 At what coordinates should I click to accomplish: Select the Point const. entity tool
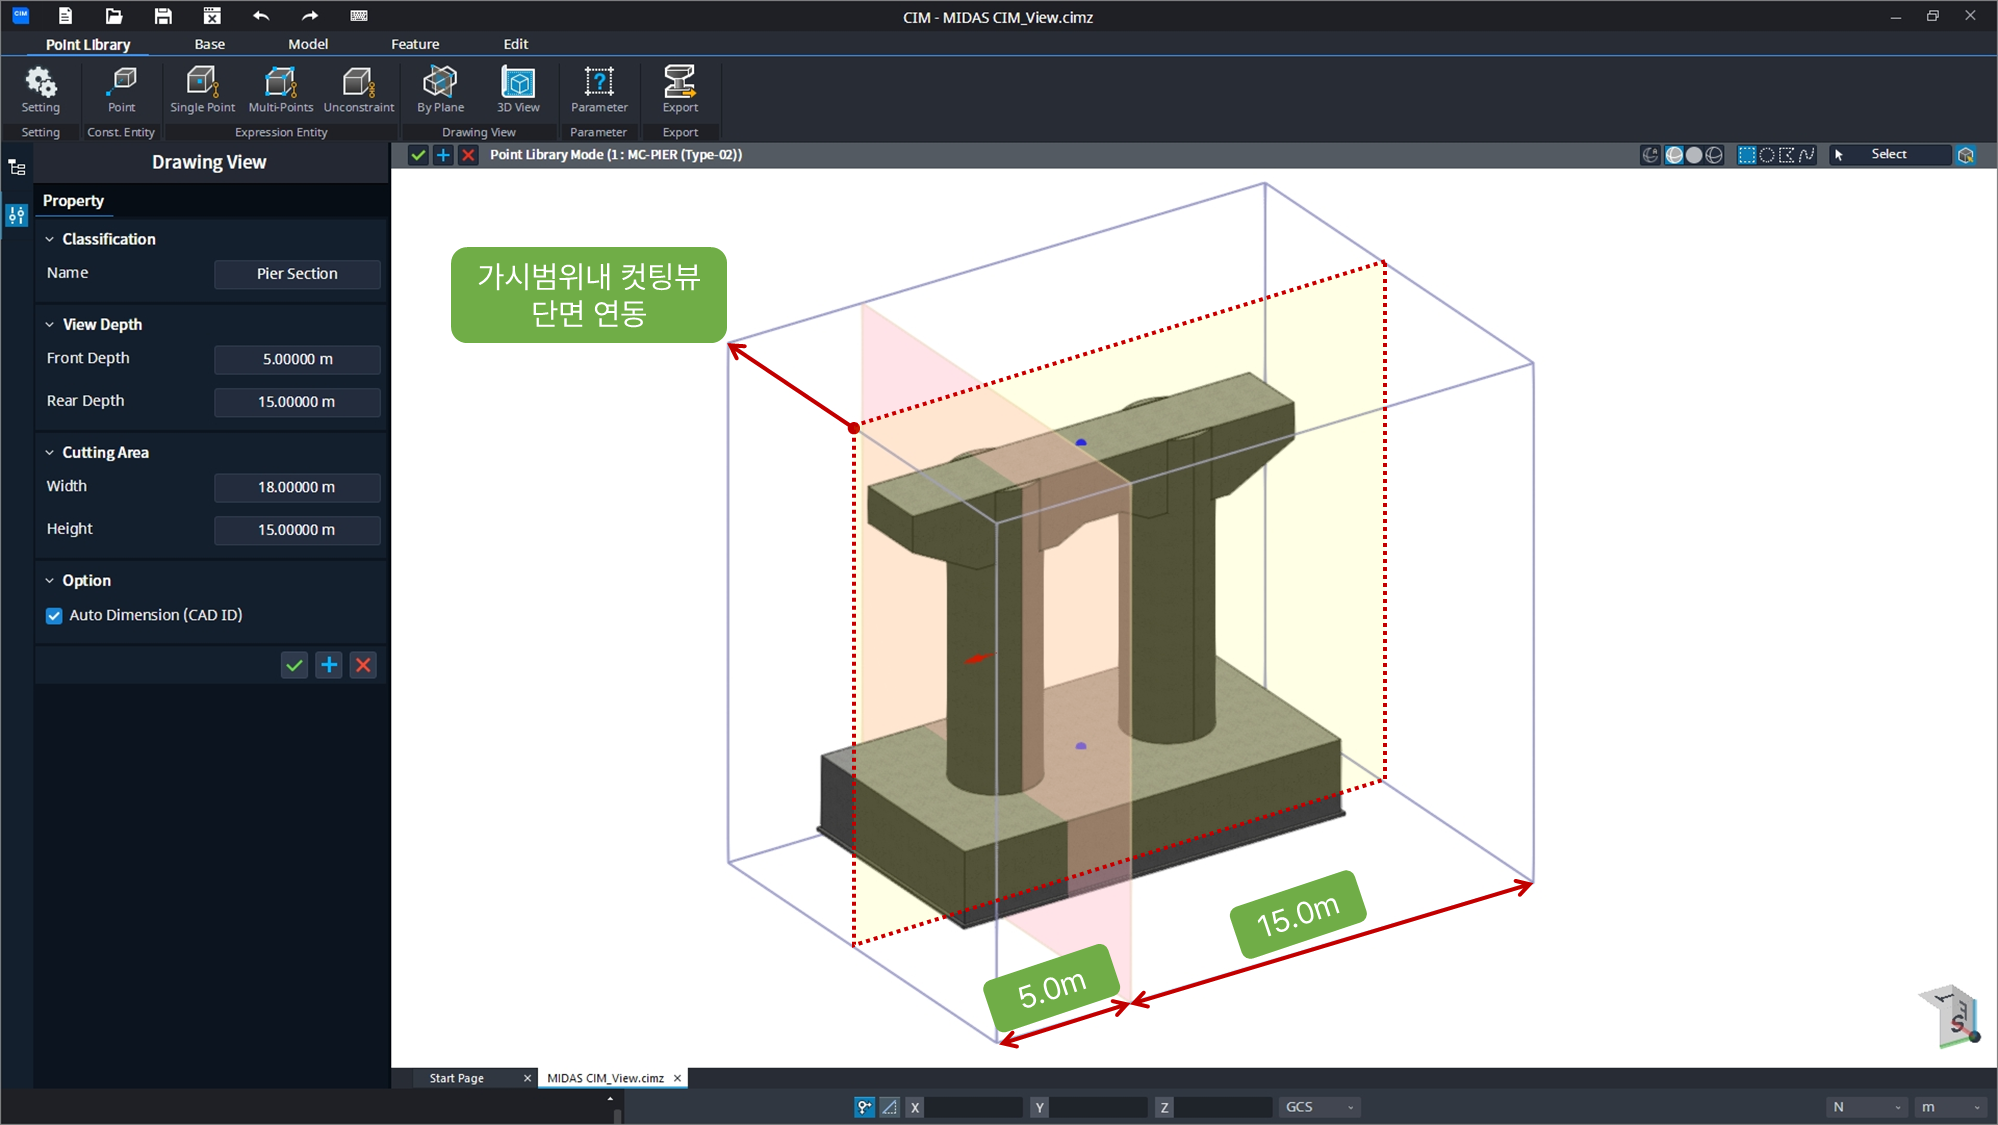pyautogui.click(x=122, y=89)
